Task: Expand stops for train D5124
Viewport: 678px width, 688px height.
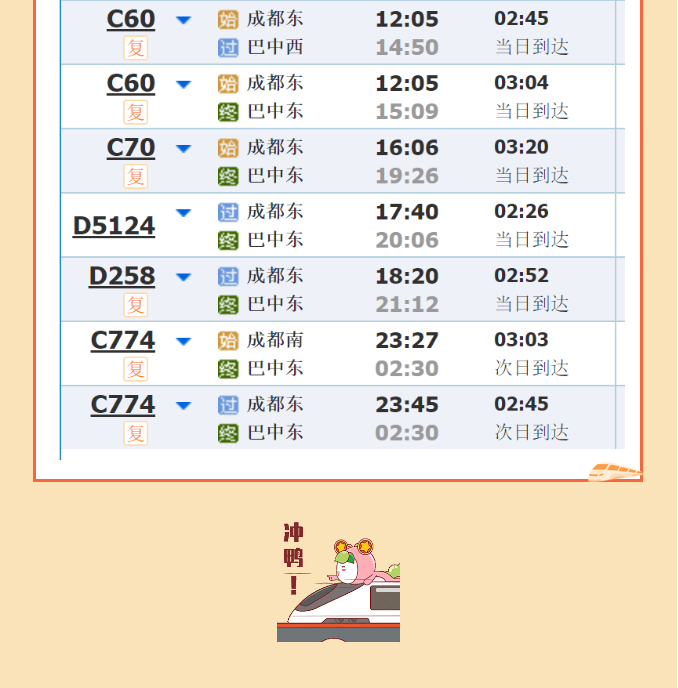Action: (x=183, y=213)
